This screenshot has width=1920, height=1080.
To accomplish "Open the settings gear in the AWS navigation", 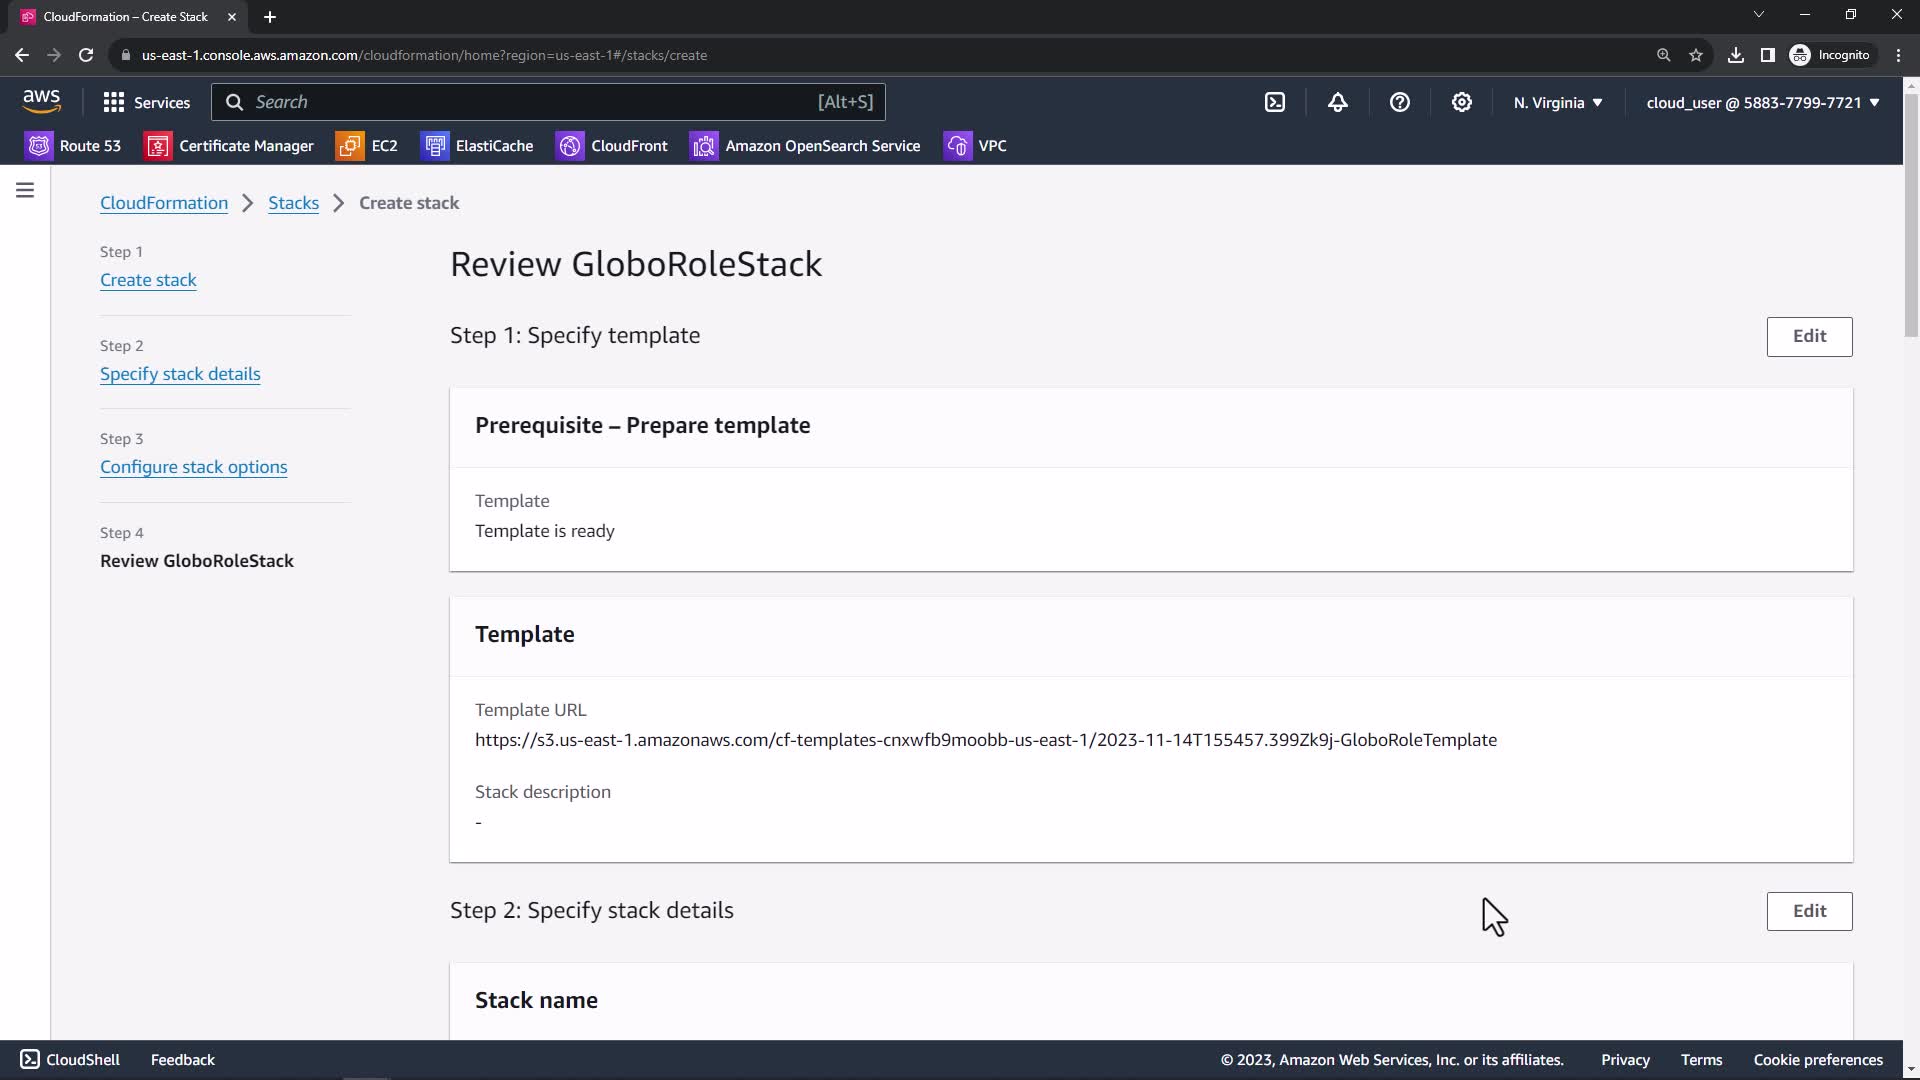I will (1461, 102).
